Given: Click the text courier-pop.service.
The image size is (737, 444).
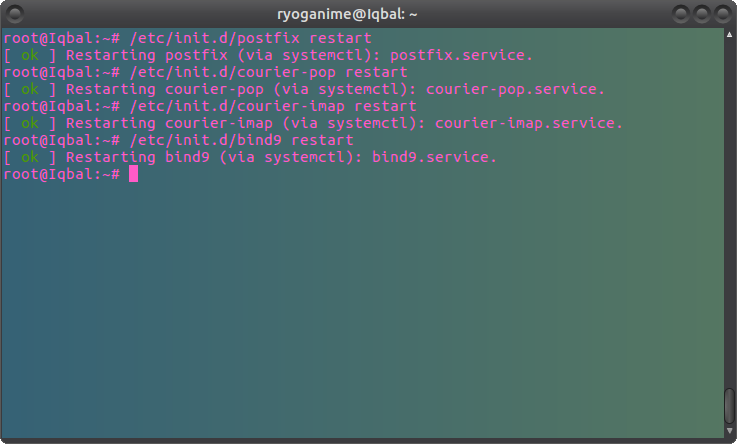Looking at the screenshot, I should point(516,89).
